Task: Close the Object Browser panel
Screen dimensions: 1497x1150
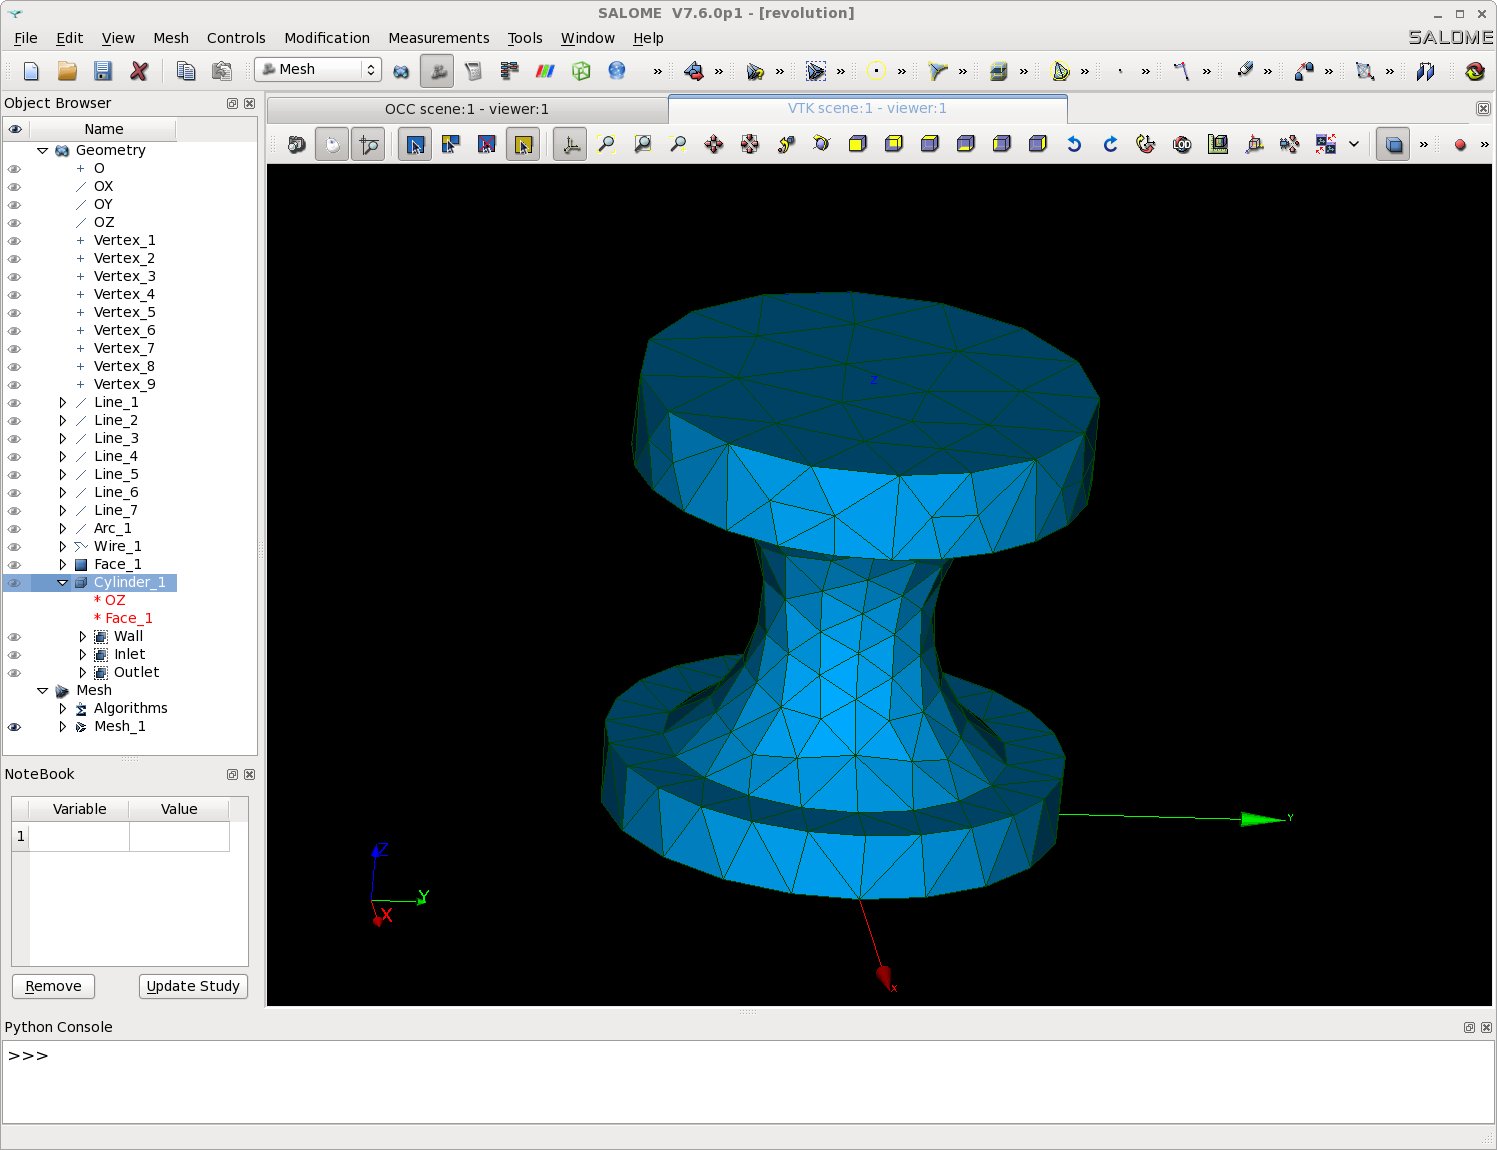Action: [x=249, y=104]
